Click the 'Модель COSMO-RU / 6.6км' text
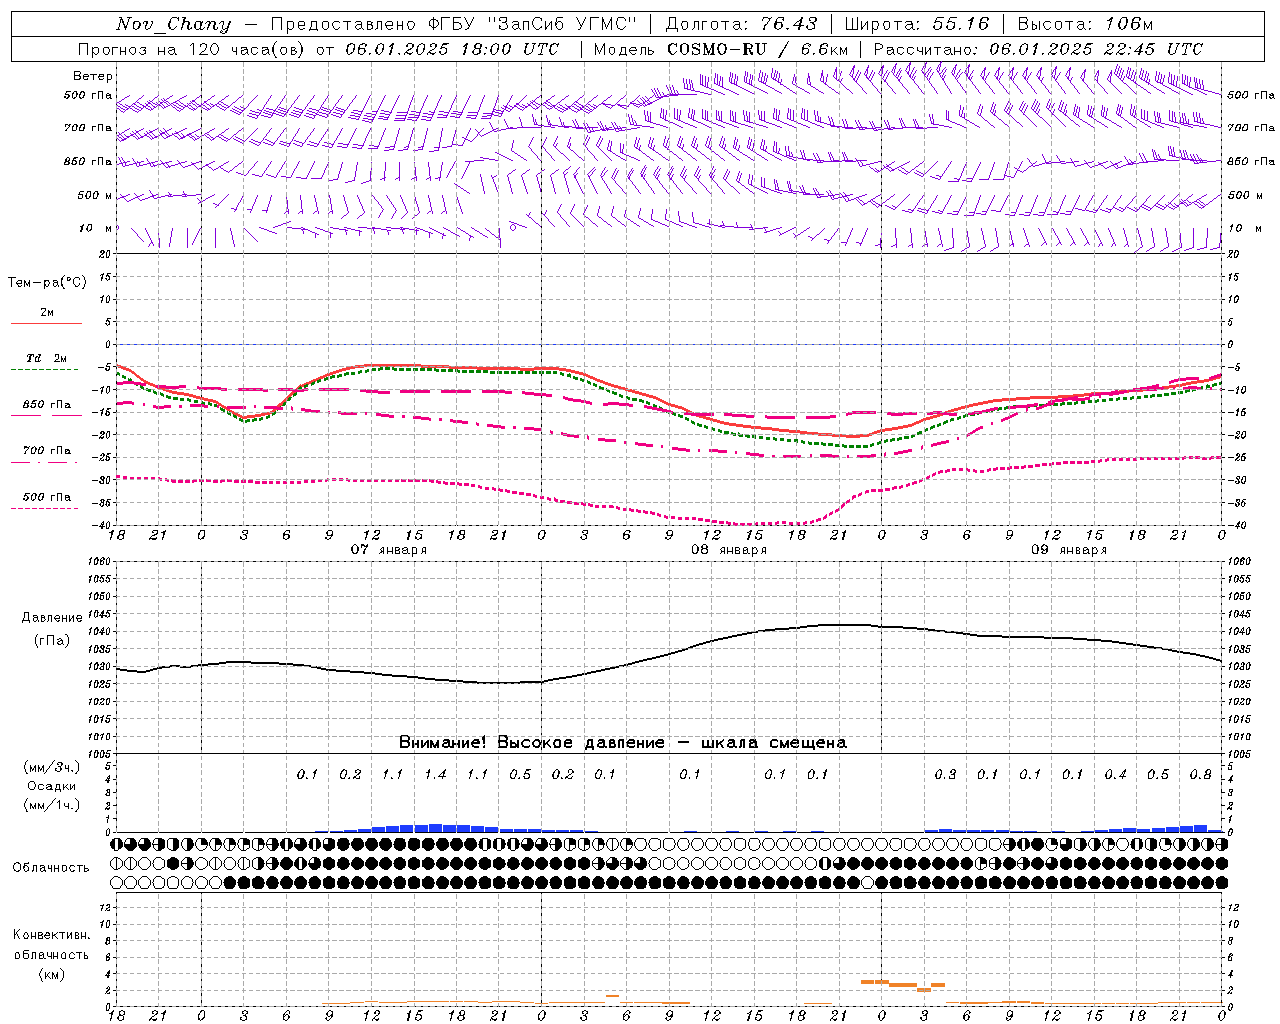The image size is (1280, 1024). pos(720,49)
